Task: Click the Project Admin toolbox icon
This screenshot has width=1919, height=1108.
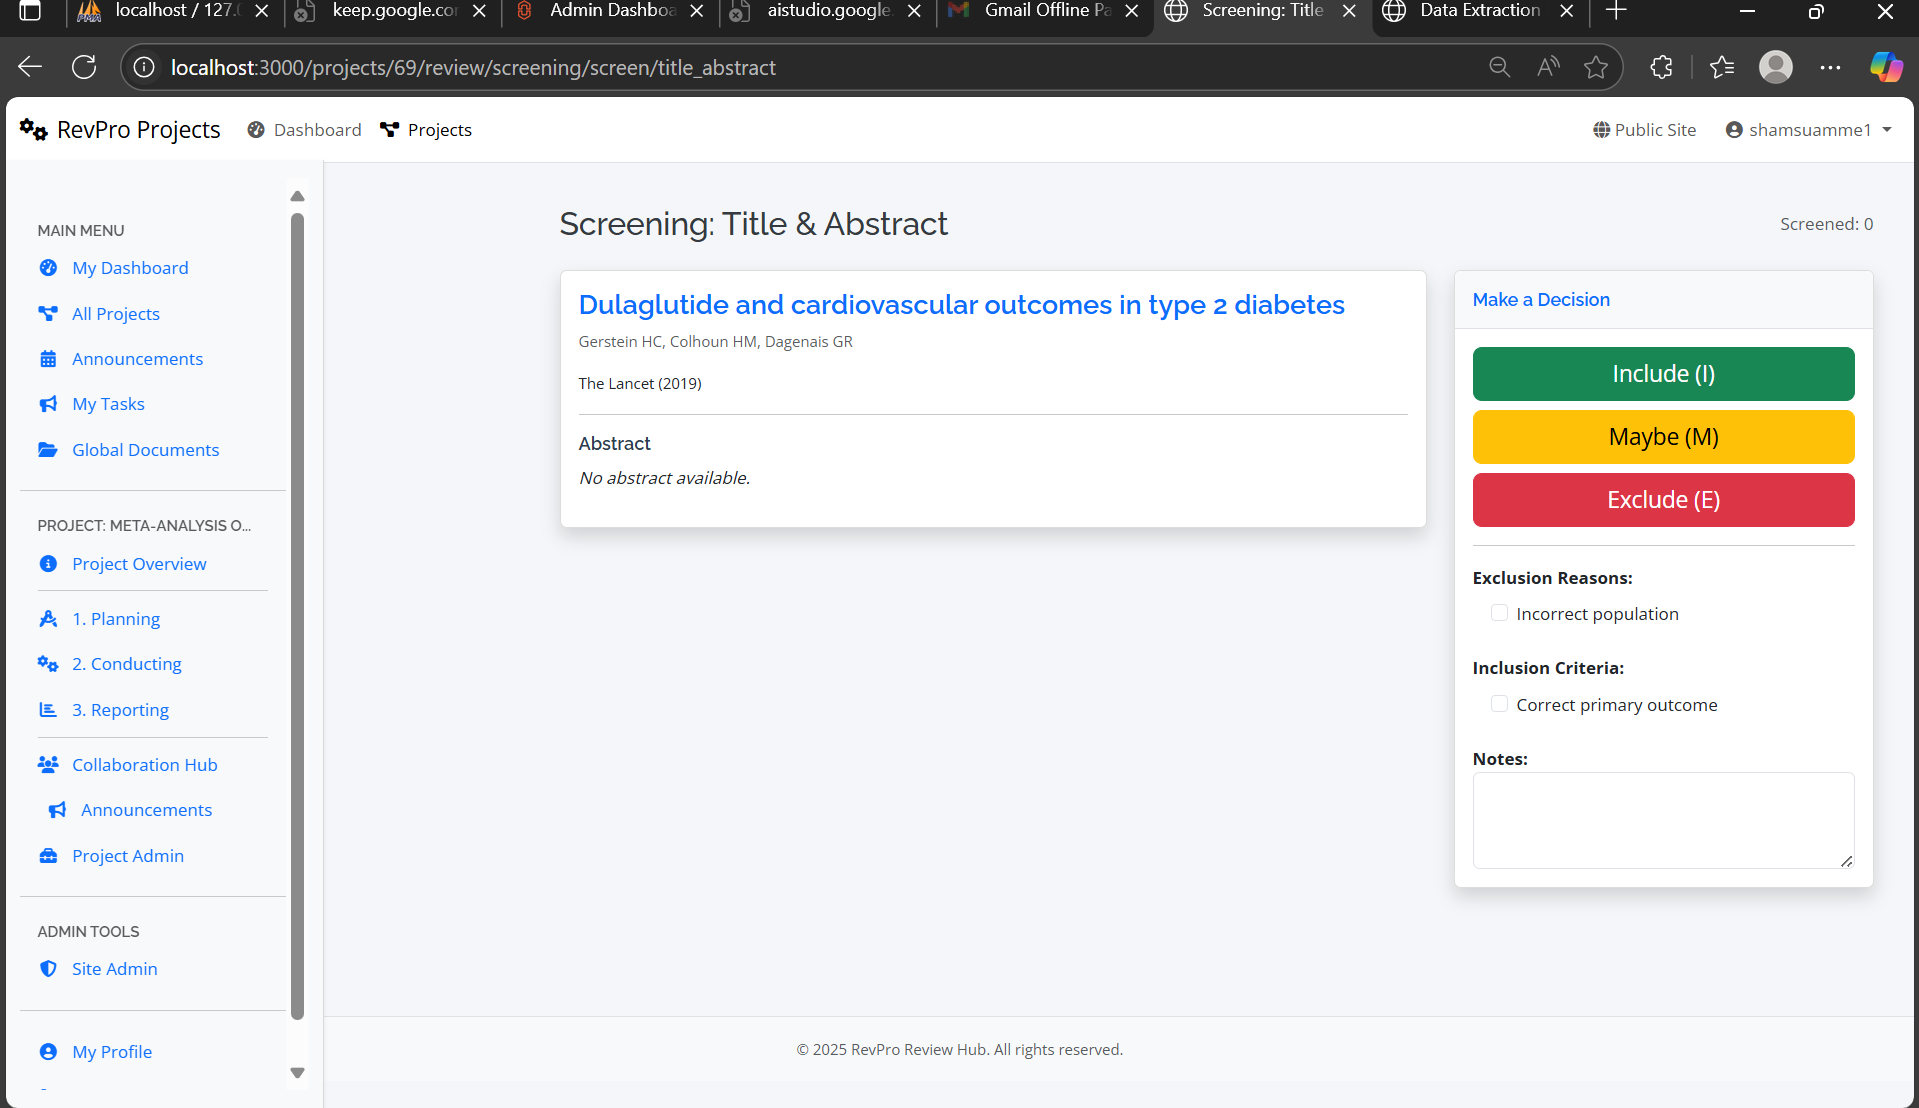Action: click(x=48, y=856)
